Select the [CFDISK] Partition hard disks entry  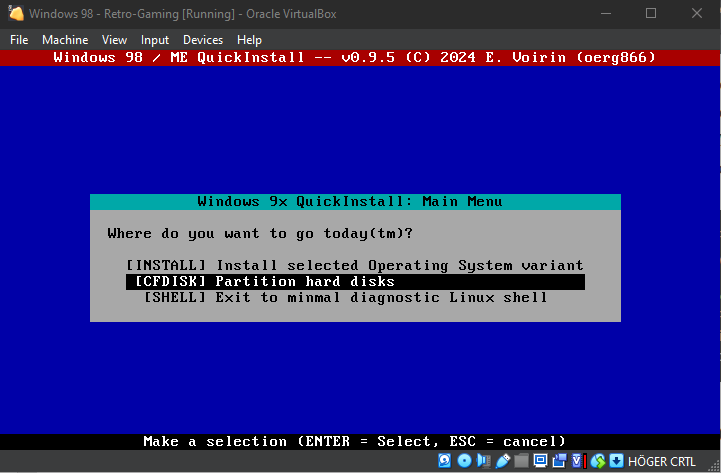point(355,282)
